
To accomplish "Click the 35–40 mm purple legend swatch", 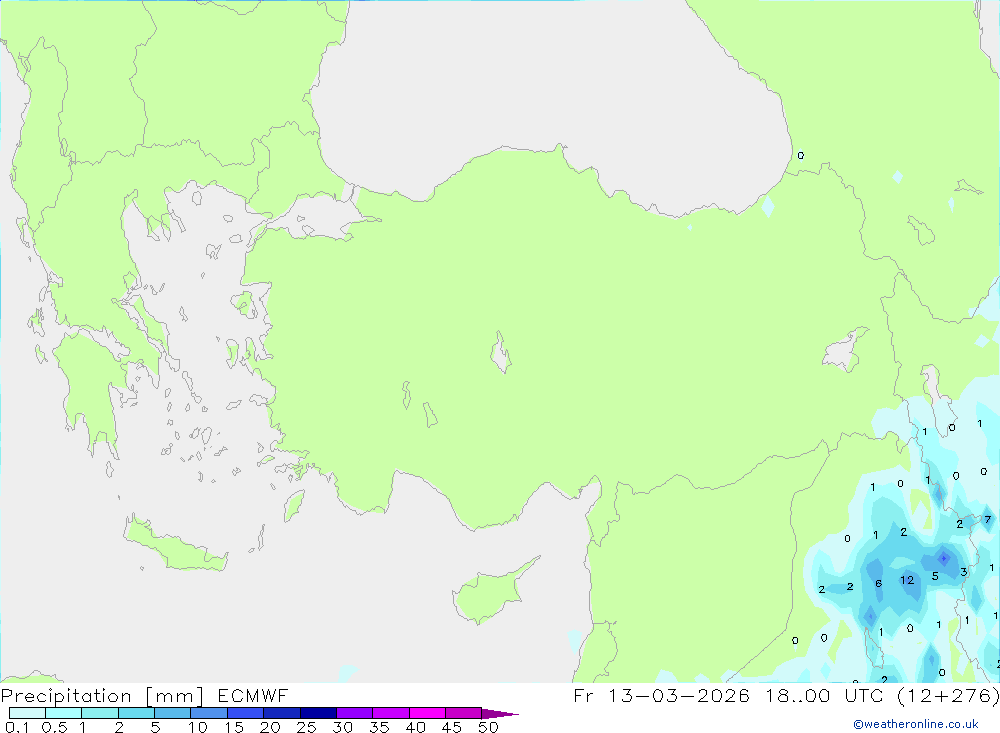I will click(390, 713).
